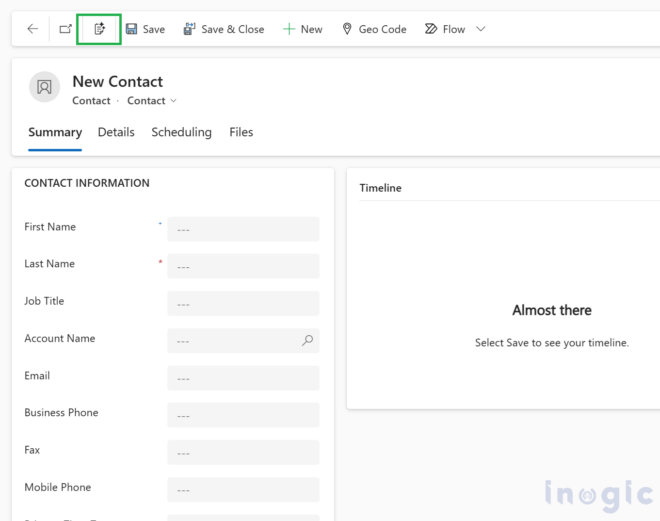Click the back arrow icon
The image size is (660, 521).
(x=32, y=29)
